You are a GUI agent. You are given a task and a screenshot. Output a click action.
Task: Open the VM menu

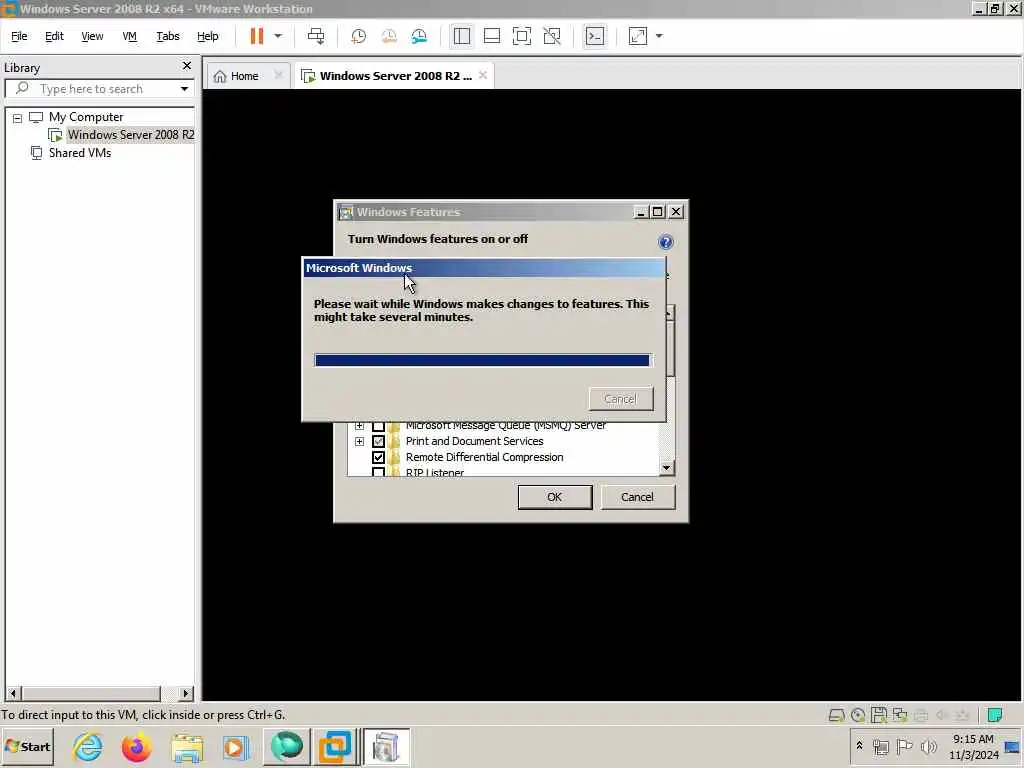point(129,36)
